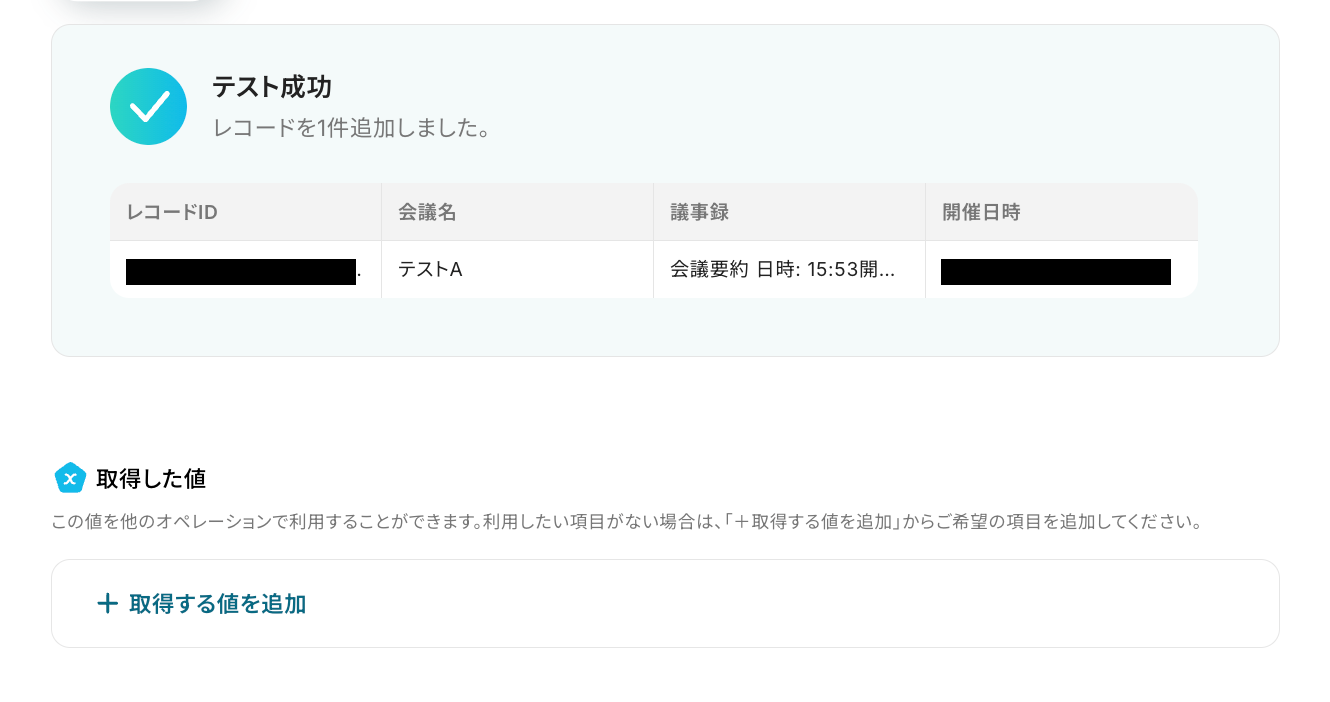This screenshot has height=702, width=1330.
Task: Click the empty area of the 取得する値を追加 box
Action: pos(780,604)
